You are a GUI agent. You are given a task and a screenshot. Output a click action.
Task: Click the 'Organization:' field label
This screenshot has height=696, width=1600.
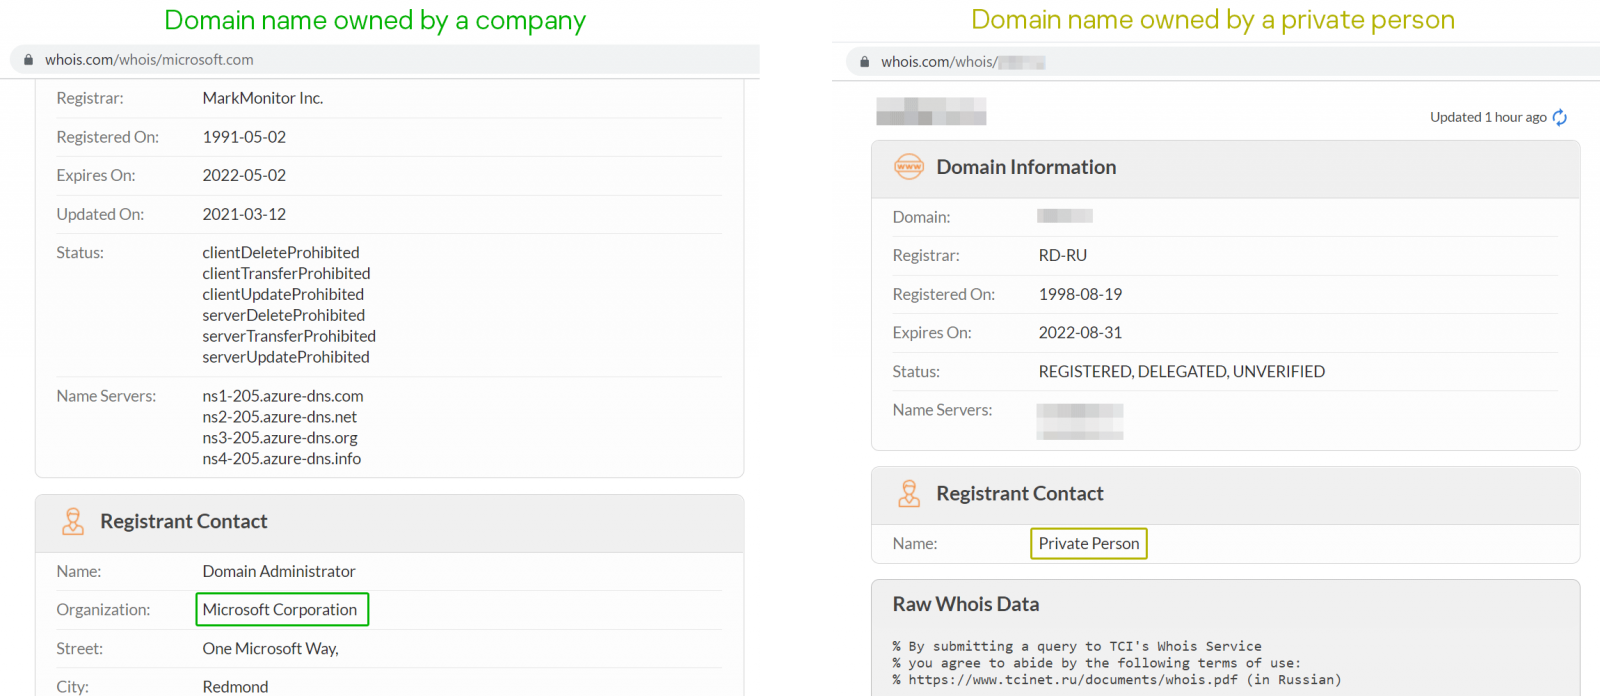[103, 610]
